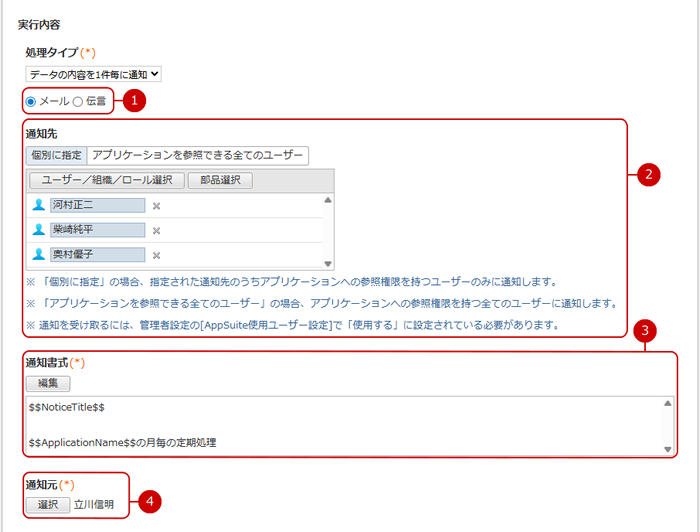This screenshot has height=532, width=700.
Task: Click the red callout marker number 4
Action: click(x=149, y=502)
